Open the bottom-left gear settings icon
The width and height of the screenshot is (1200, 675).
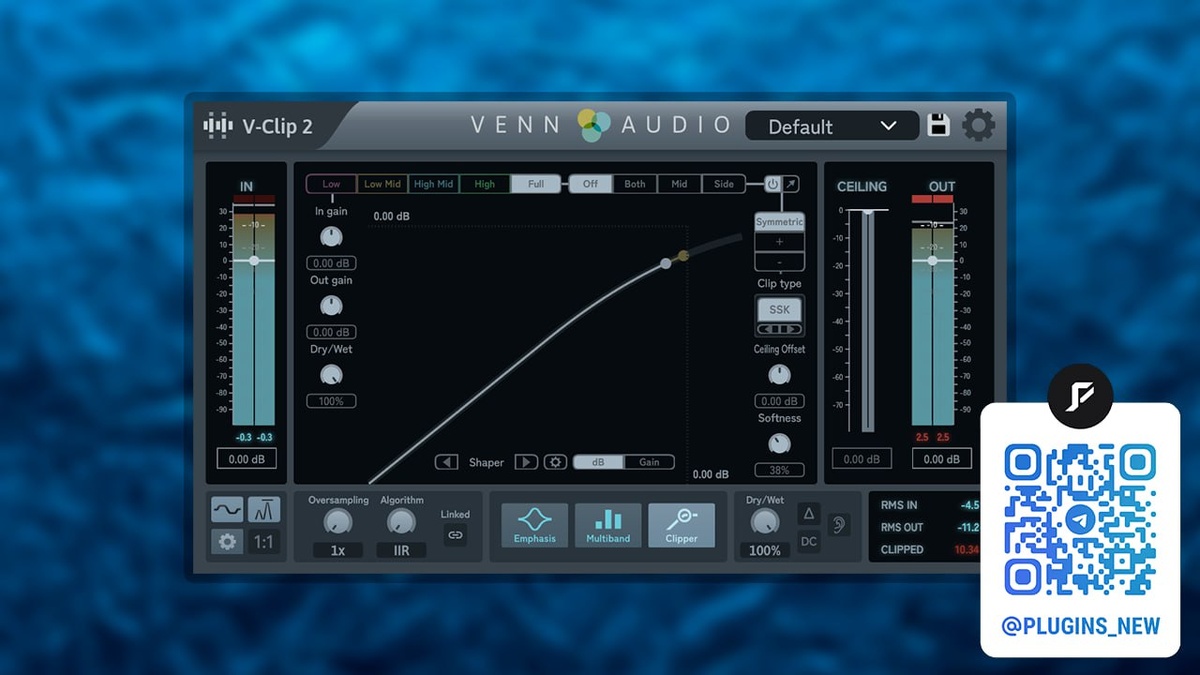click(x=227, y=542)
